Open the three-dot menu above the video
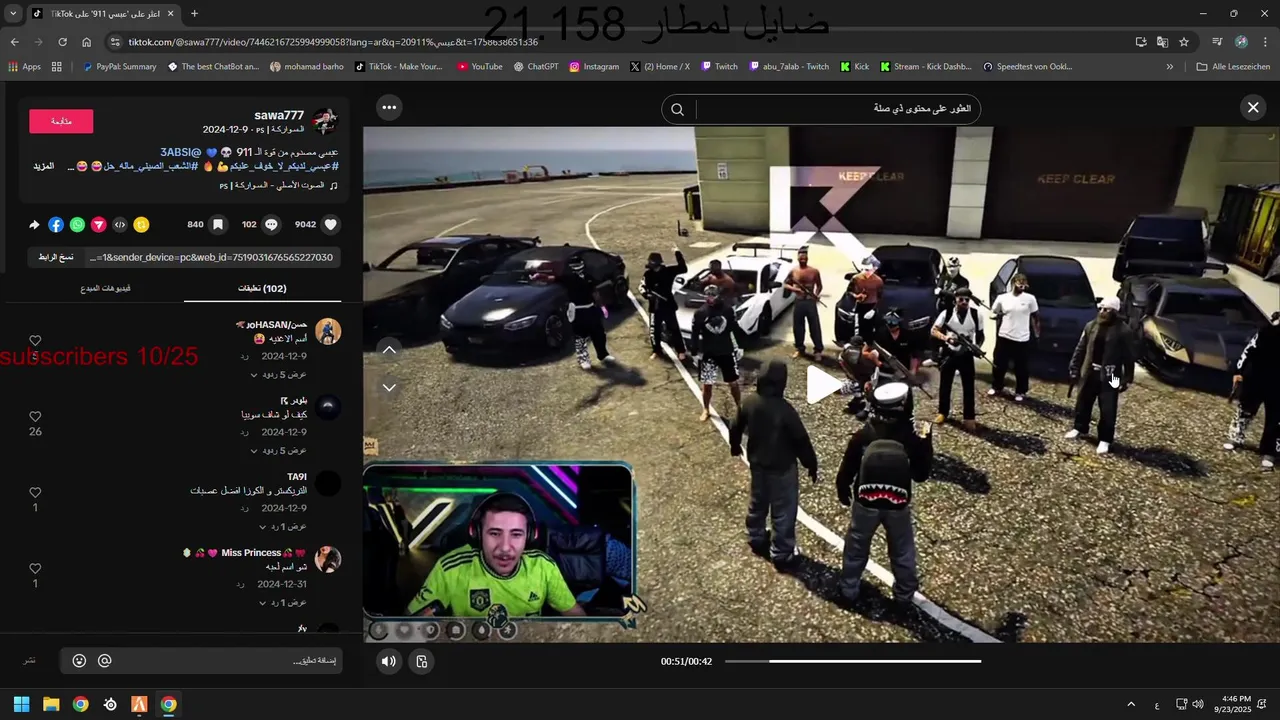This screenshot has height=720, width=1280. pos(389,107)
